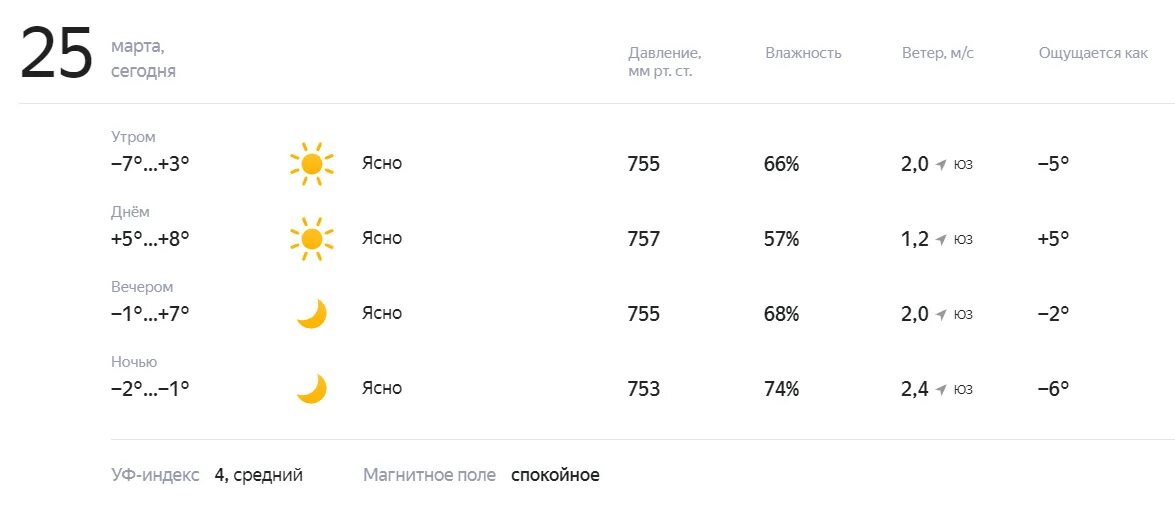Click the Давление column header
Screen dimensions: 1175x505
664,62
